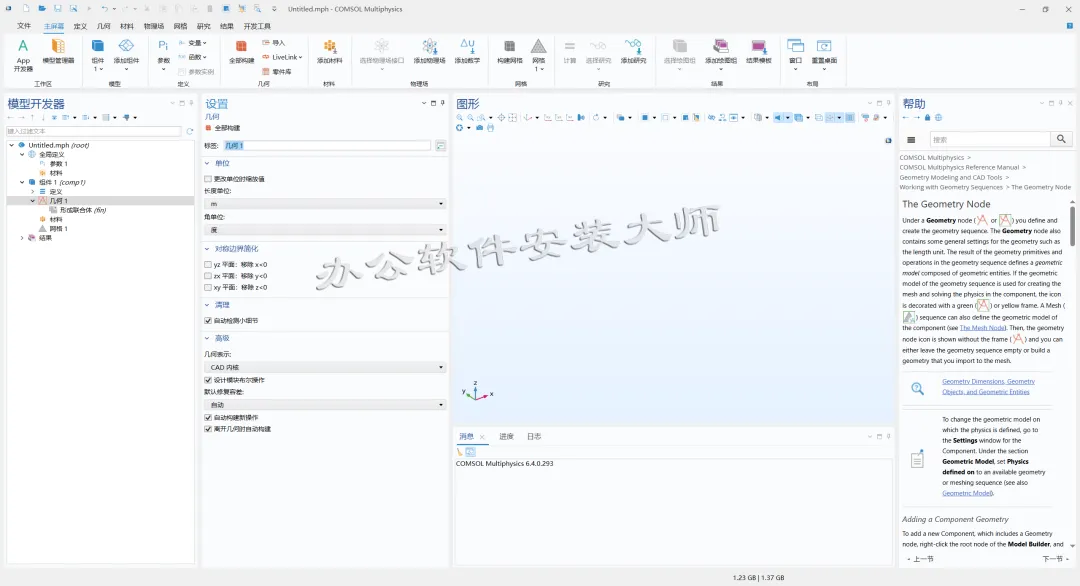Screen dimensions: 1080x586
Task: Click the camera snapshot icon in Graphics toolbar
Action: pos(479,128)
